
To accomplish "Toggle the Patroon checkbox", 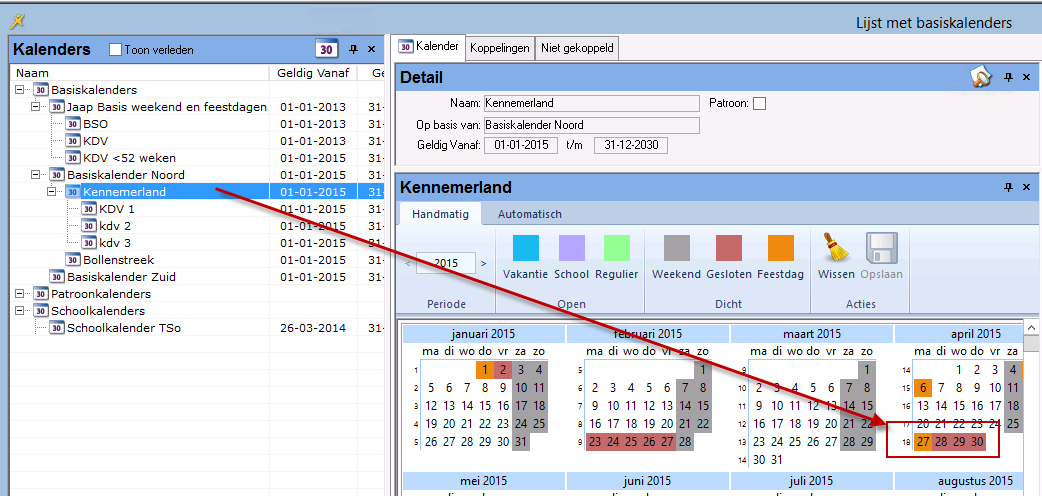I will [759, 103].
